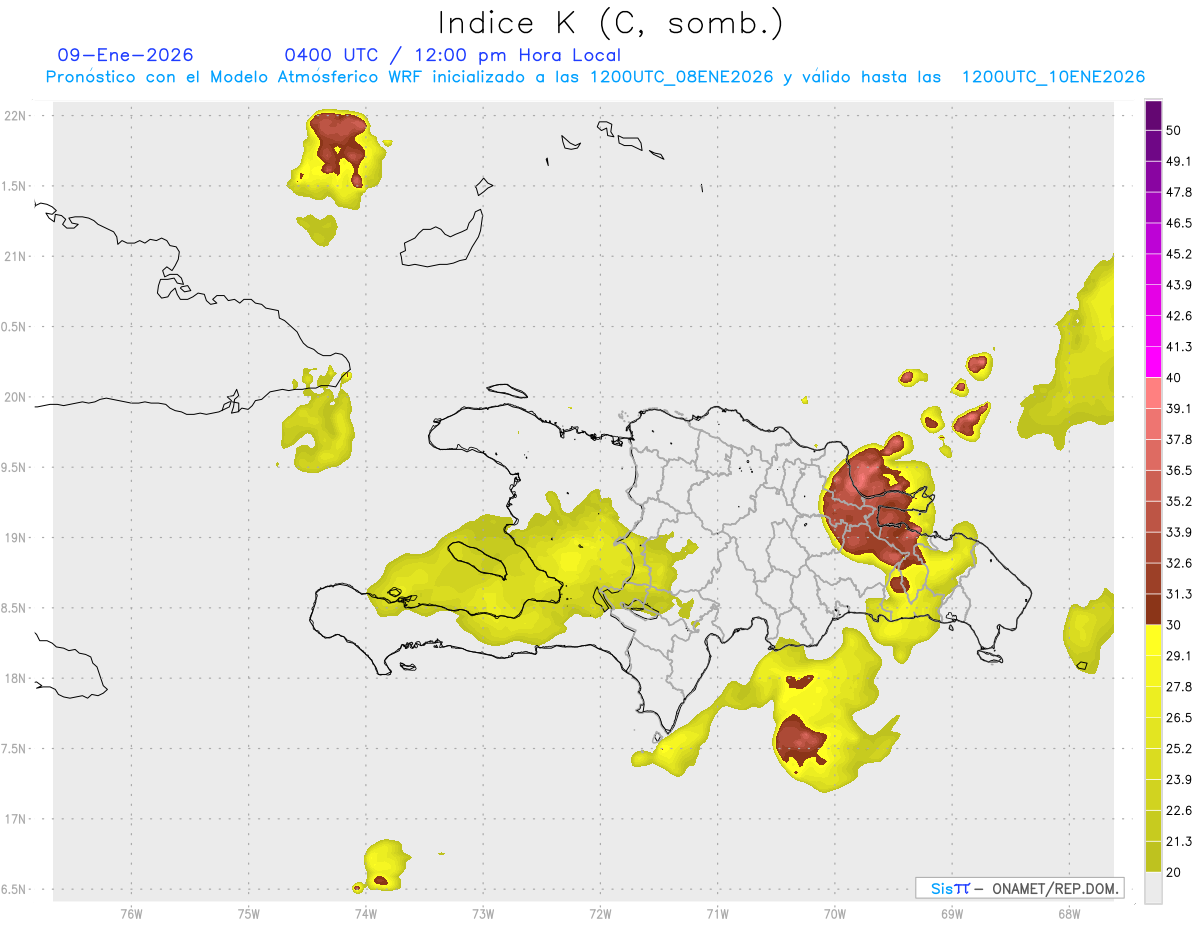This screenshot has height=927, width=1200.
Task: Click the color bar value '42.6'
Action: click(x=1179, y=316)
